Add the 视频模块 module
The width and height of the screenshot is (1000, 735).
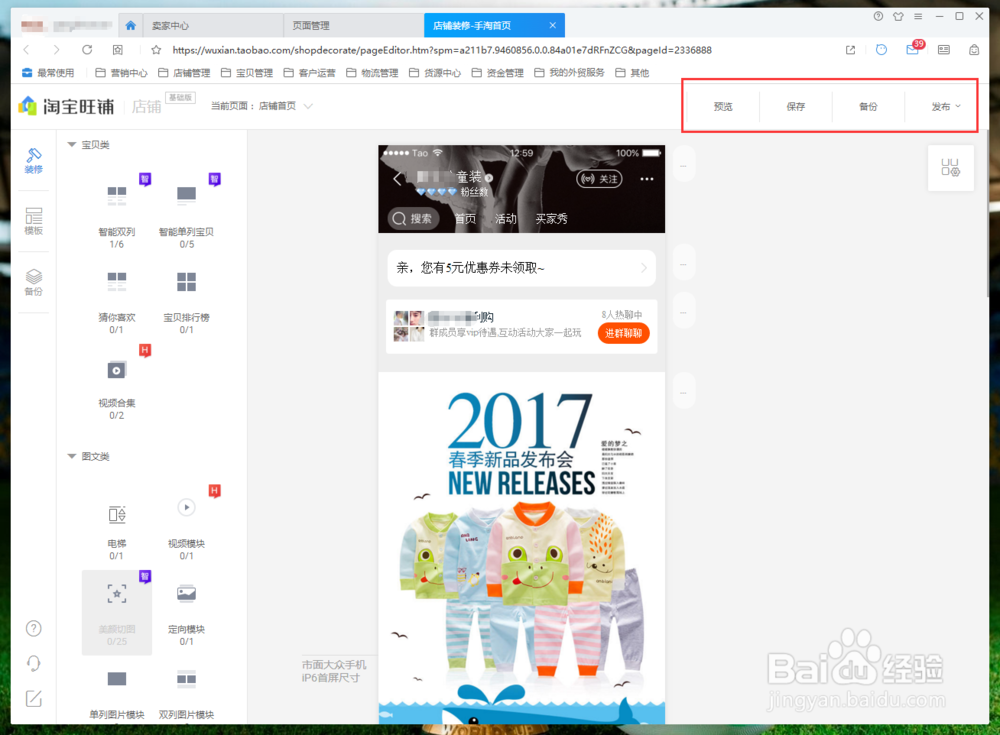pos(186,513)
